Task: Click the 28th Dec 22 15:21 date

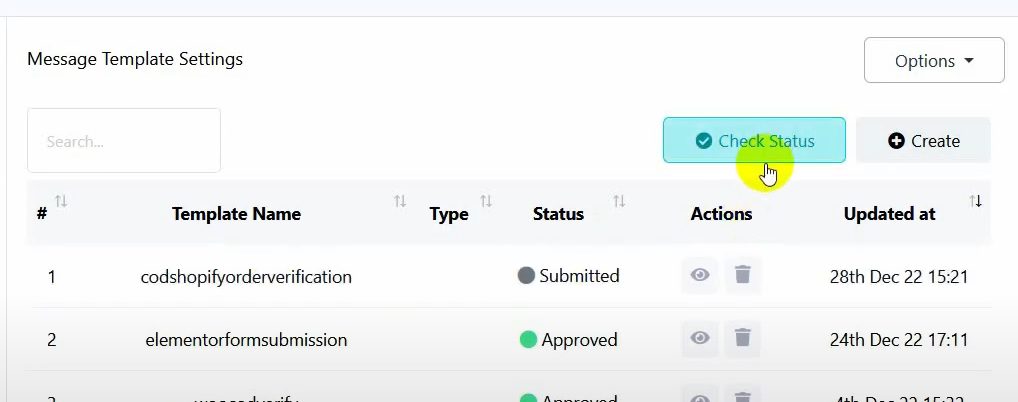Action: click(899, 277)
